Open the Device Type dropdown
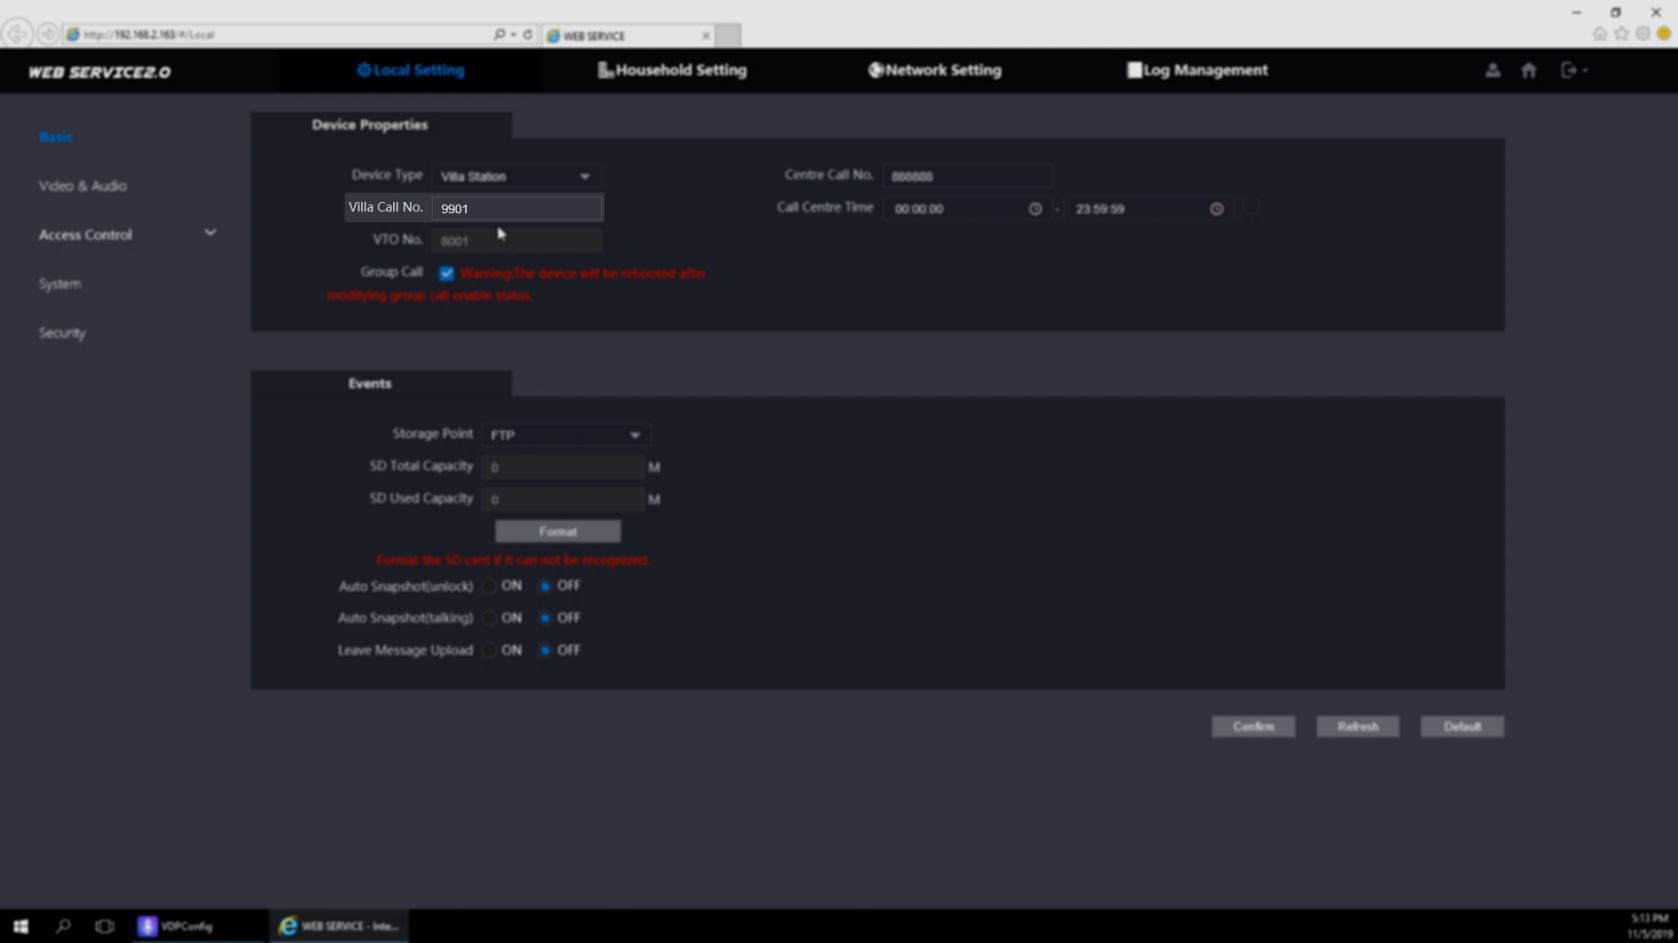 click(x=517, y=176)
